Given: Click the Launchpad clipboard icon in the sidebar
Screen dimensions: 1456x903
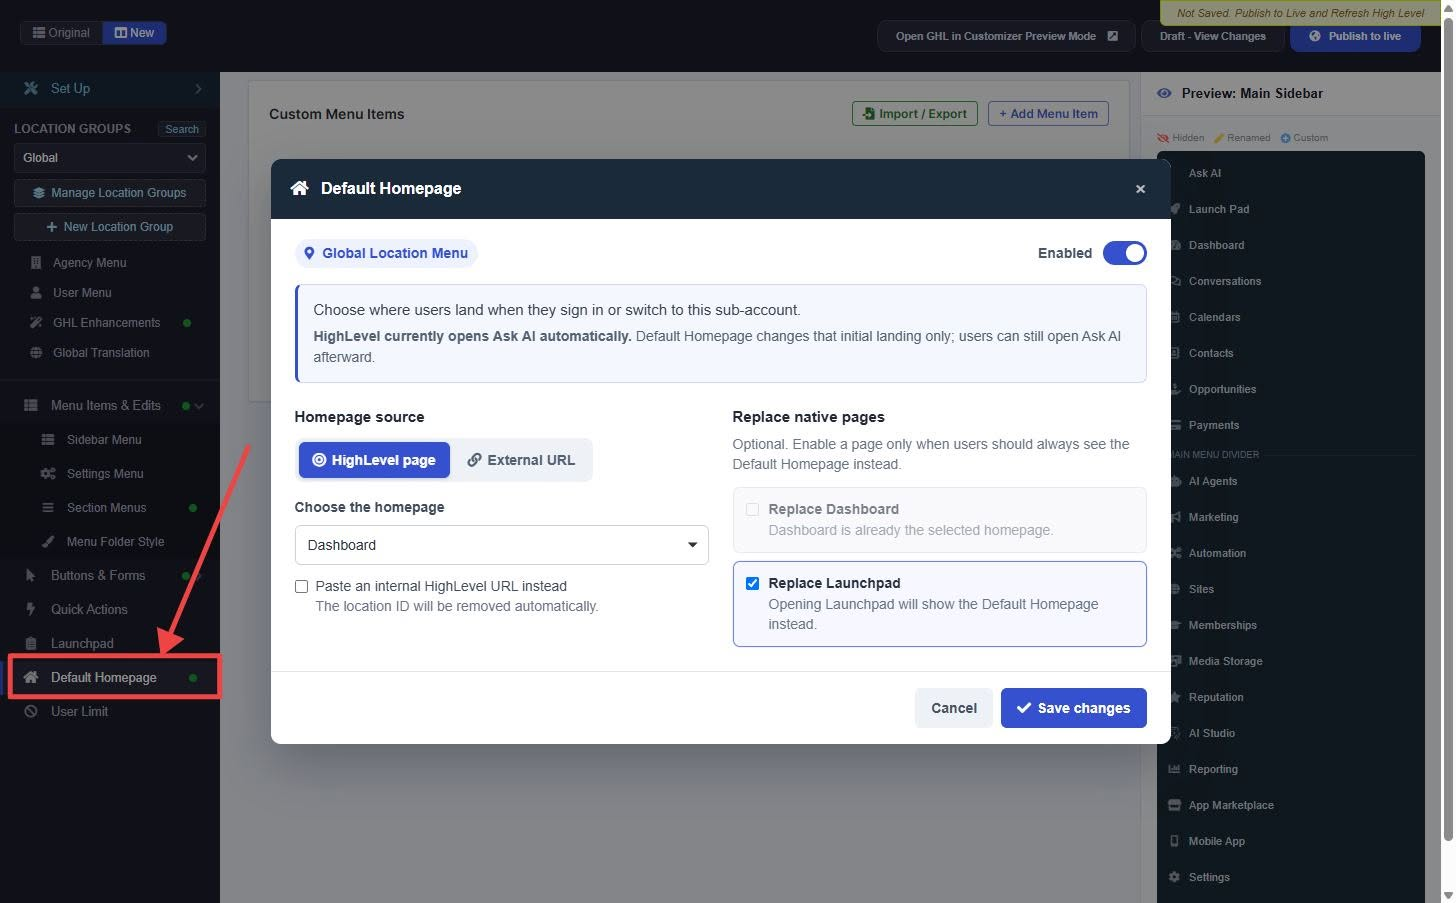Looking at the screenshot, I should tap(31, 644).
